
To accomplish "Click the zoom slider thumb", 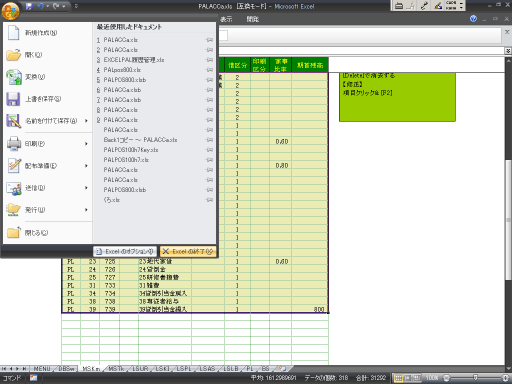I will [475, 378].
